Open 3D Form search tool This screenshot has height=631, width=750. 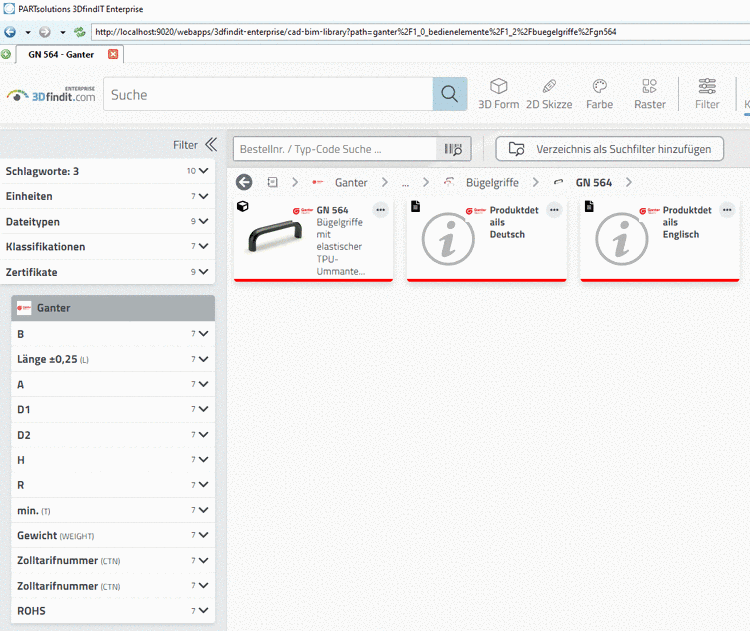click(498, 94)
